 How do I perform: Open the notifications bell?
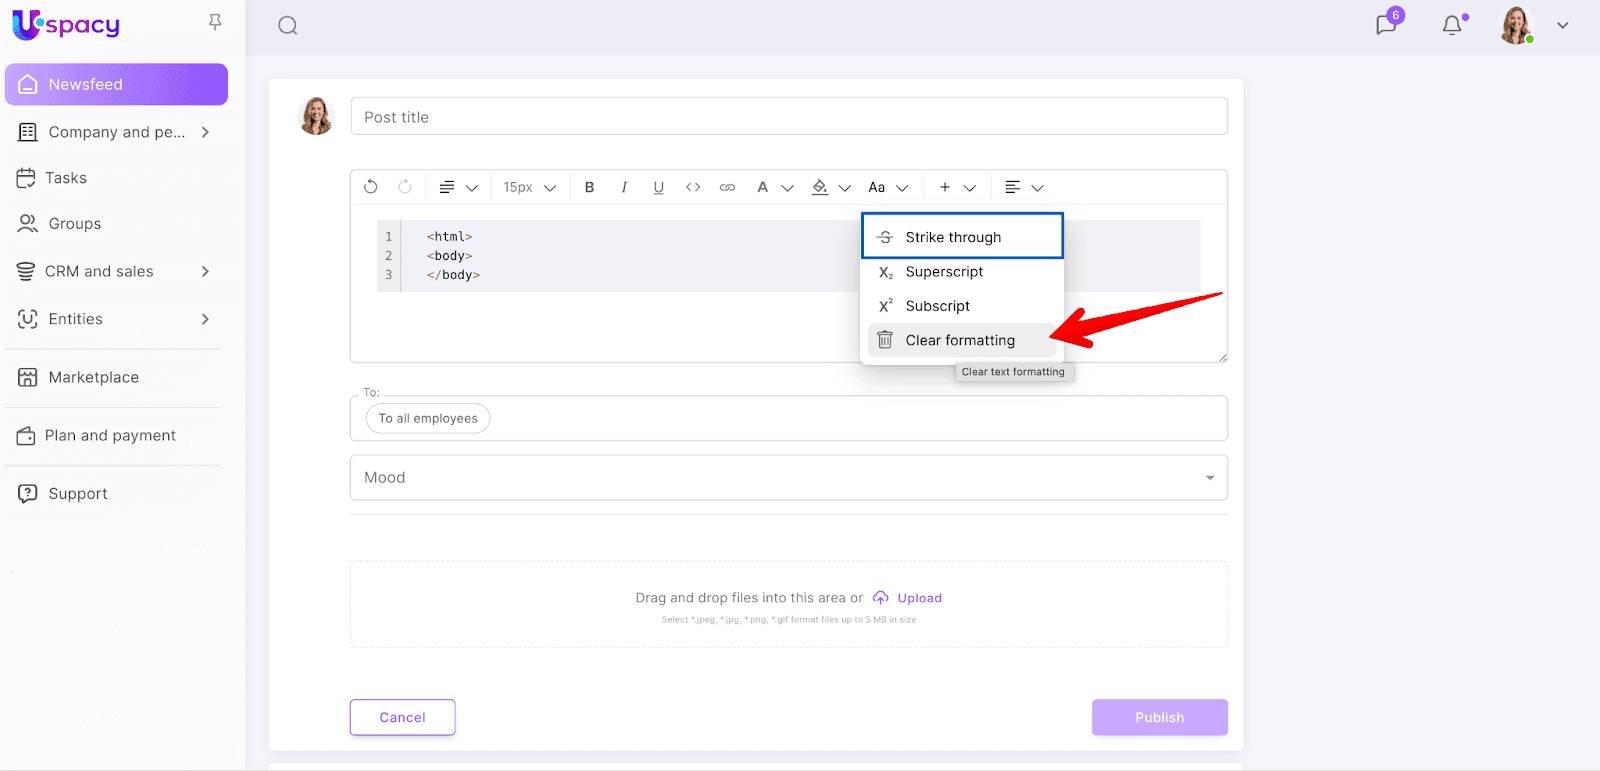click(x=1452, y=26)
